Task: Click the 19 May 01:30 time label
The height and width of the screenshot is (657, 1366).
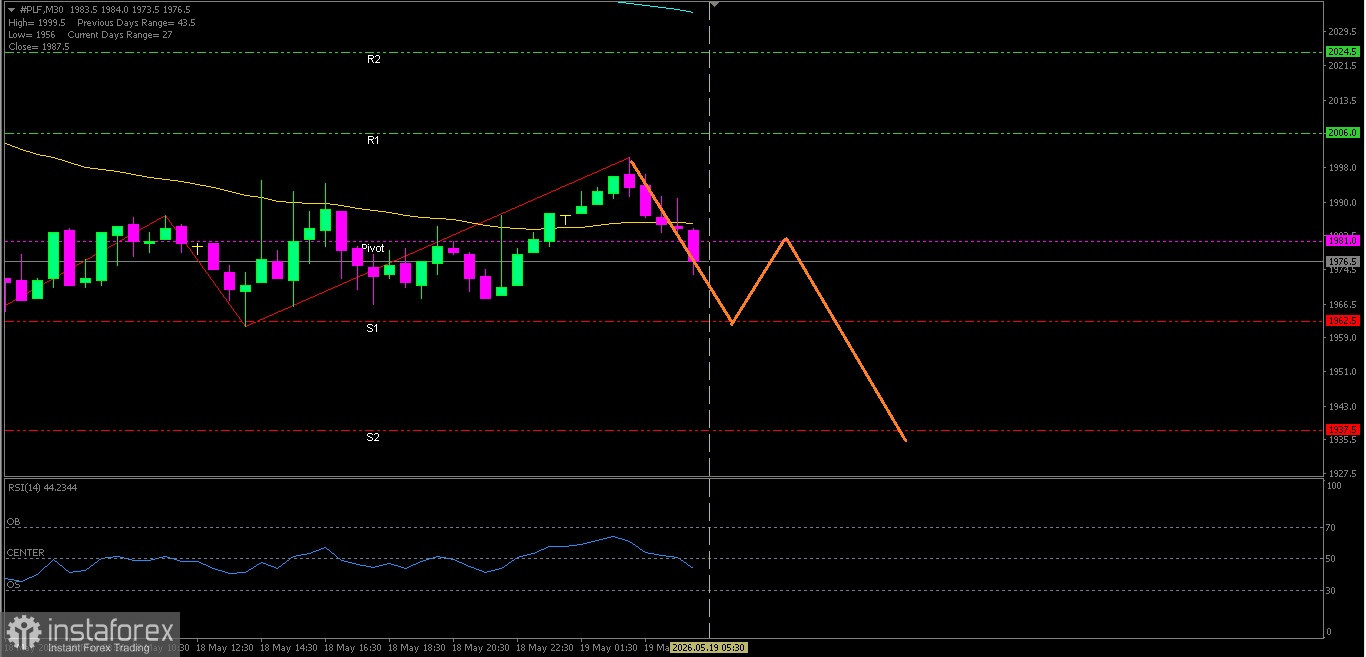Action: pyautogui.click(x=609, y=648)
